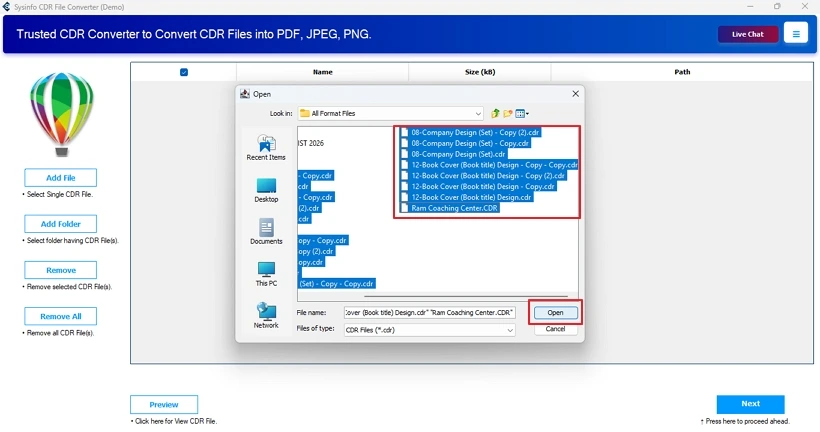Click the horizontal scrollbar in file list
The height and width of the screenshot is (432, 820).
465,296
